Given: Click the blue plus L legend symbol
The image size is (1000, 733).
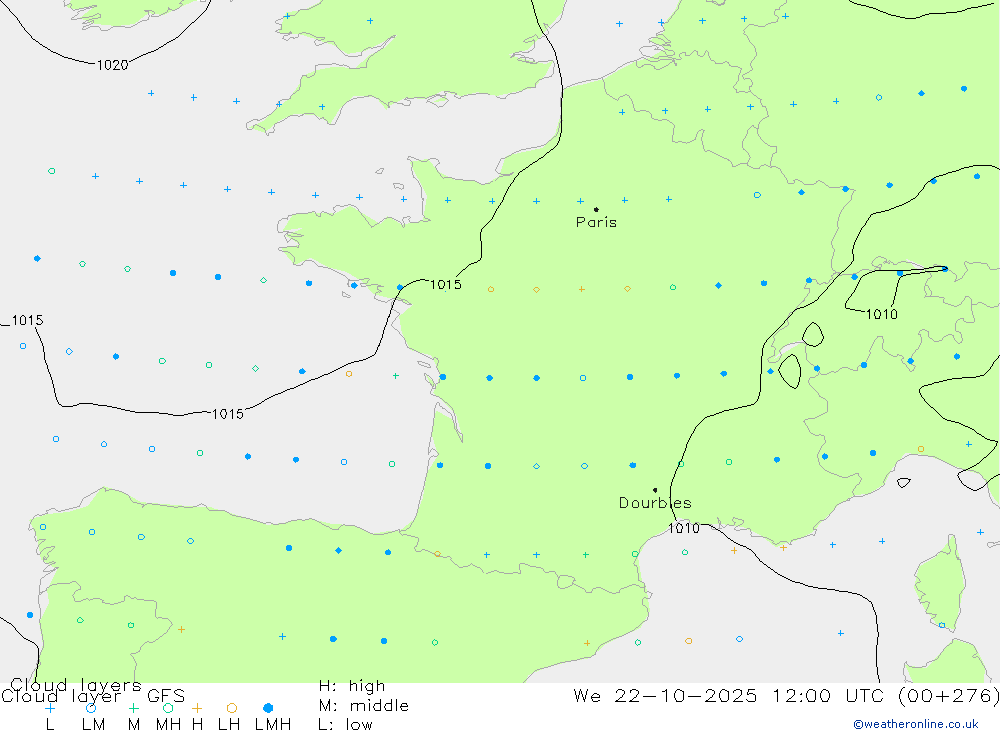Looking at the screenshot, I should pos(50,708).
